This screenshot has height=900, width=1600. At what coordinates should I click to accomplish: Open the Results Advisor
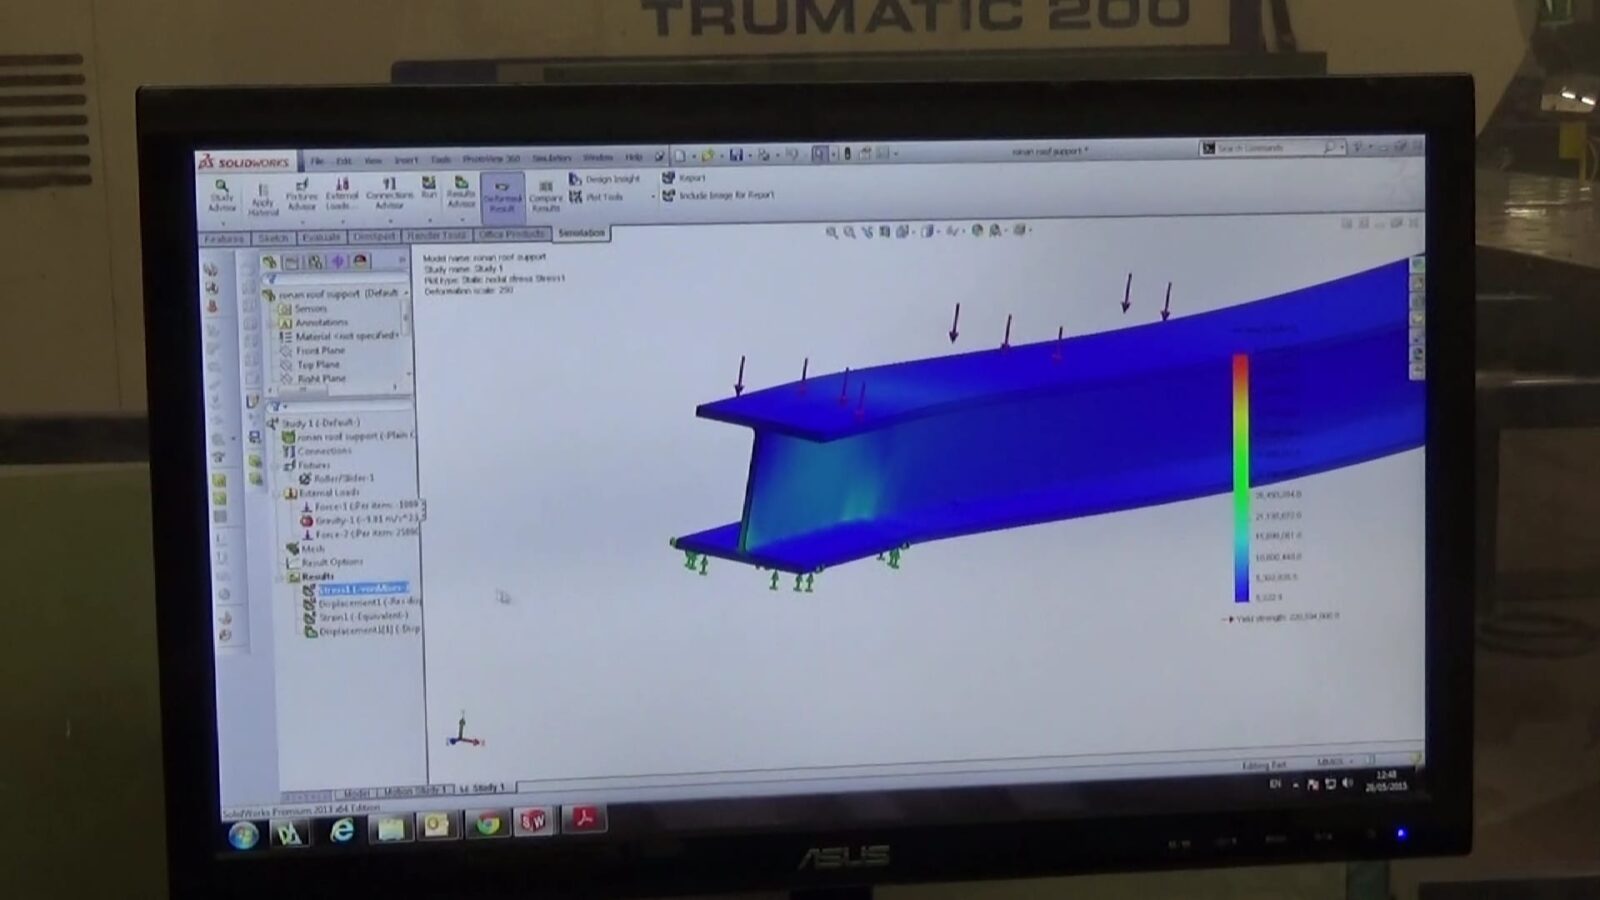coord(461,191)
